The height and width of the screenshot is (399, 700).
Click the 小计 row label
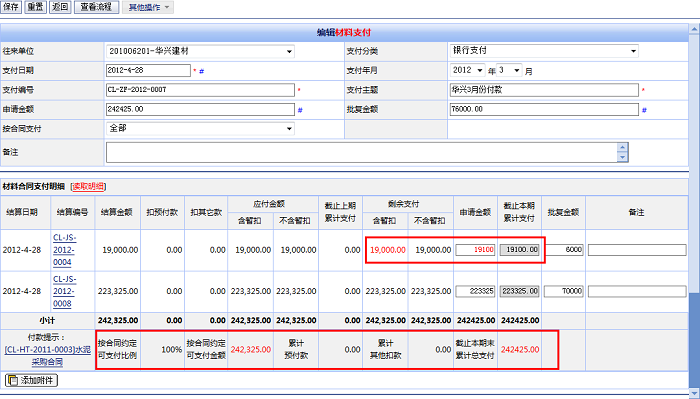click(x=47, y=320)
